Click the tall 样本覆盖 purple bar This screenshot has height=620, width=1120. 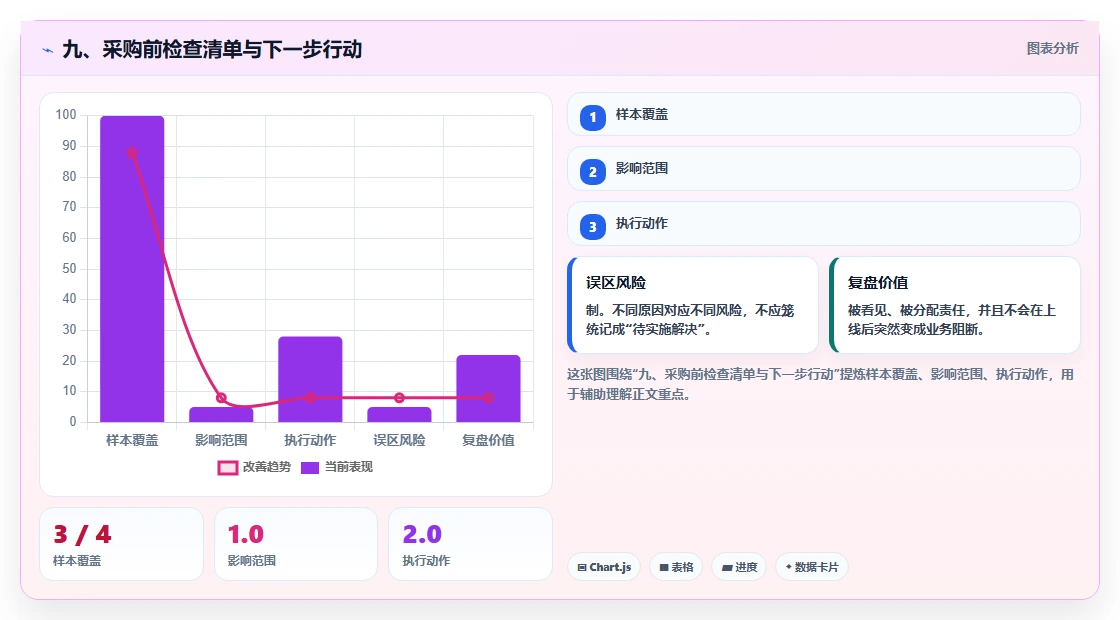(x=132, y=269)
